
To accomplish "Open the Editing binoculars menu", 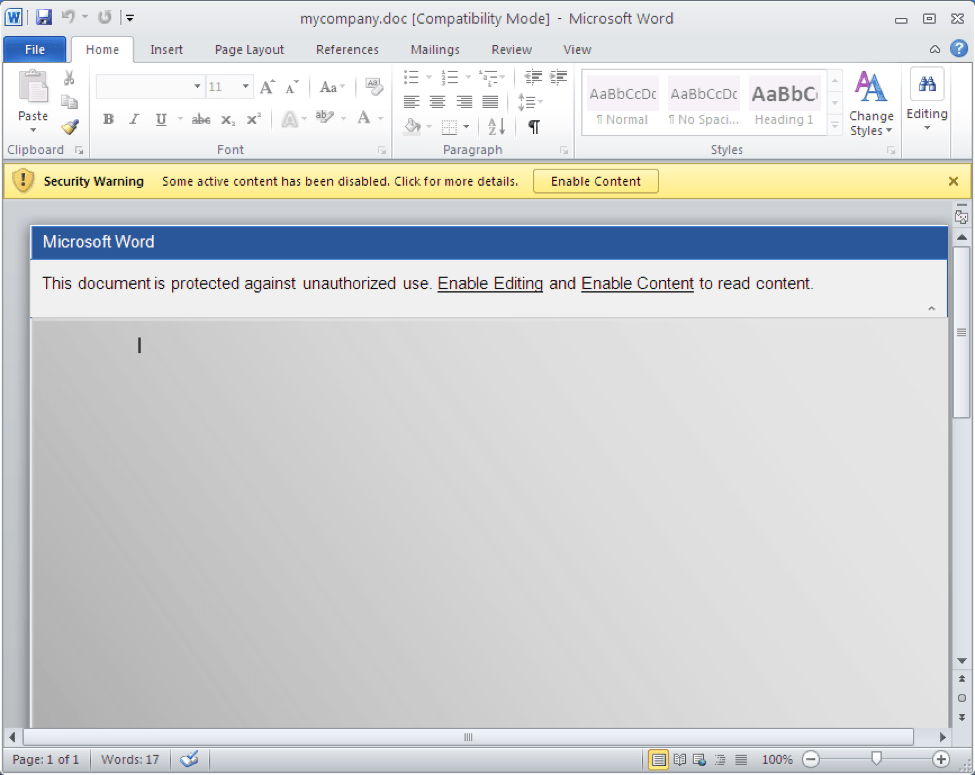I will [926, 100].
